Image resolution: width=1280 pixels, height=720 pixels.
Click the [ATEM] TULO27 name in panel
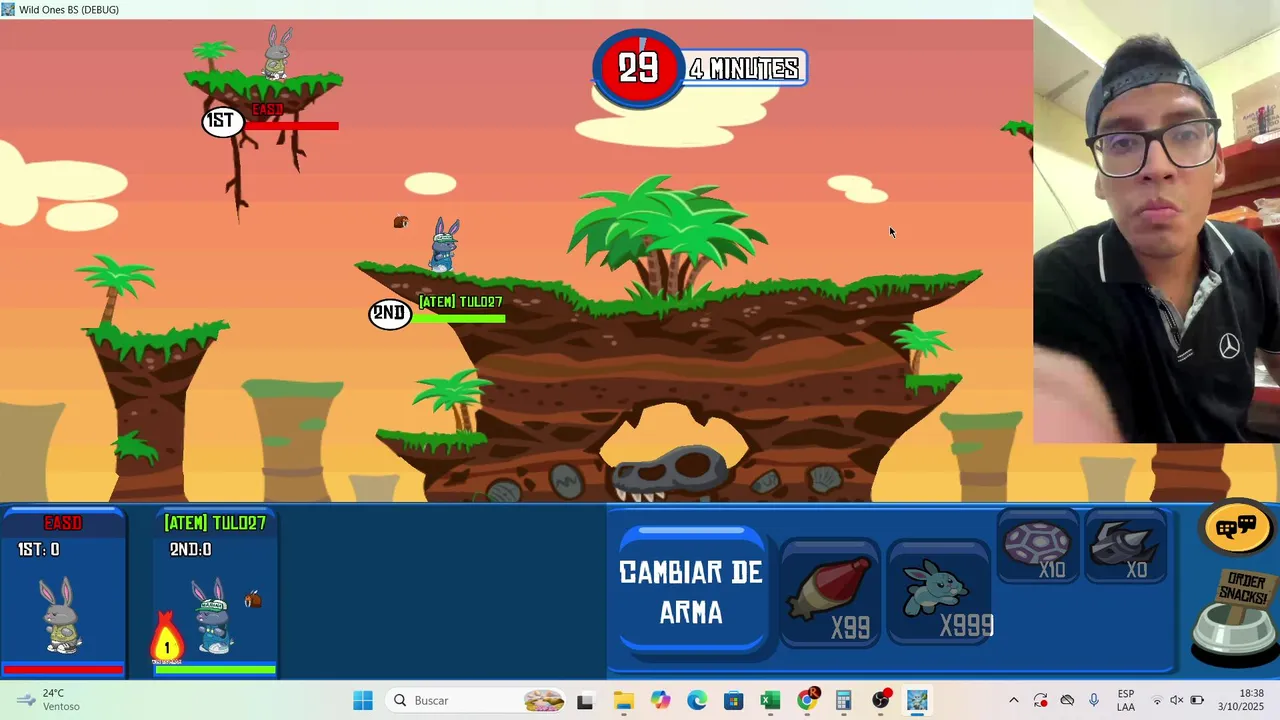point(215,523)
